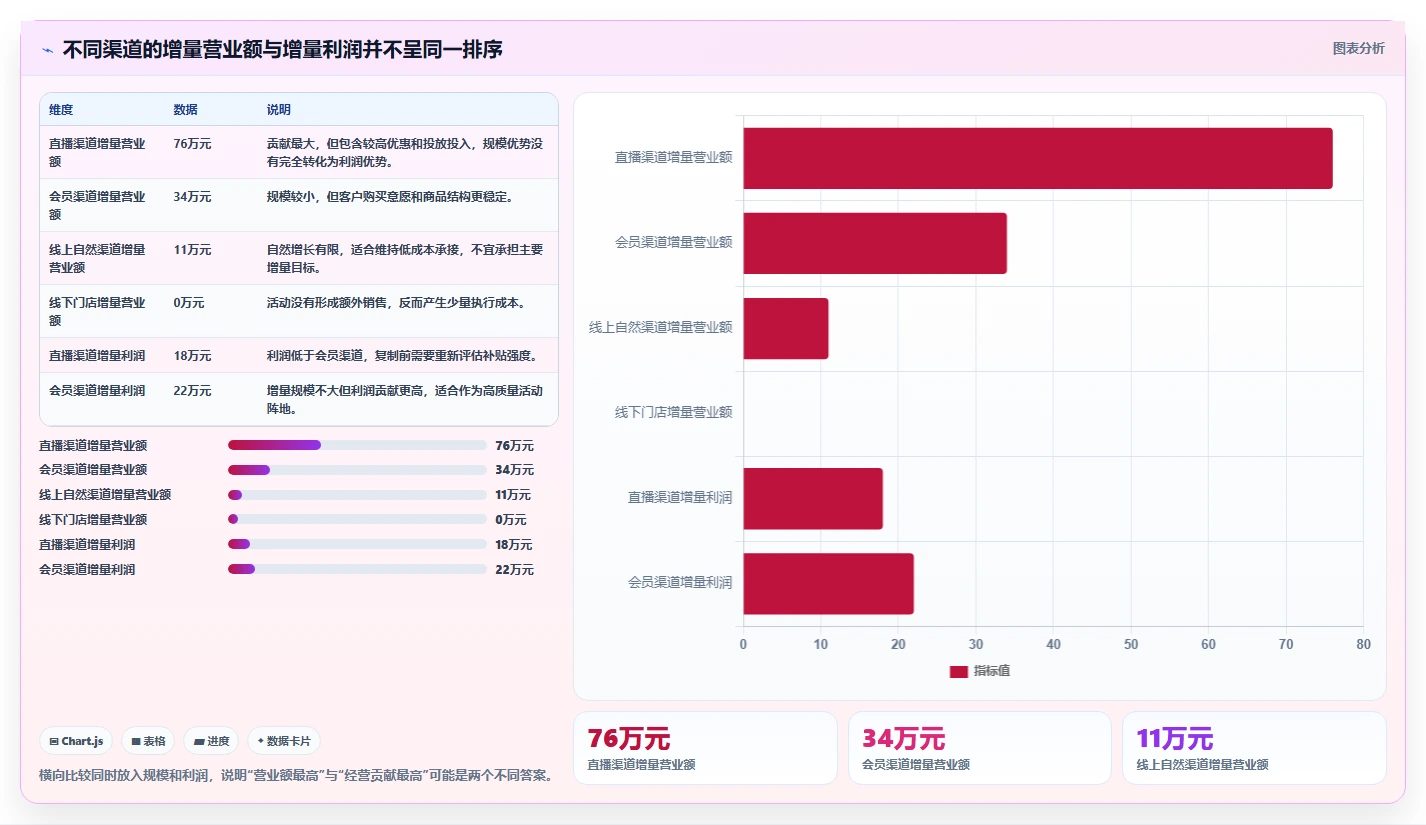This screenshot has height=825, width=1426.
Task: Click the 线下门店增量营业额 label on chart axis
Action: pos(673,412)
